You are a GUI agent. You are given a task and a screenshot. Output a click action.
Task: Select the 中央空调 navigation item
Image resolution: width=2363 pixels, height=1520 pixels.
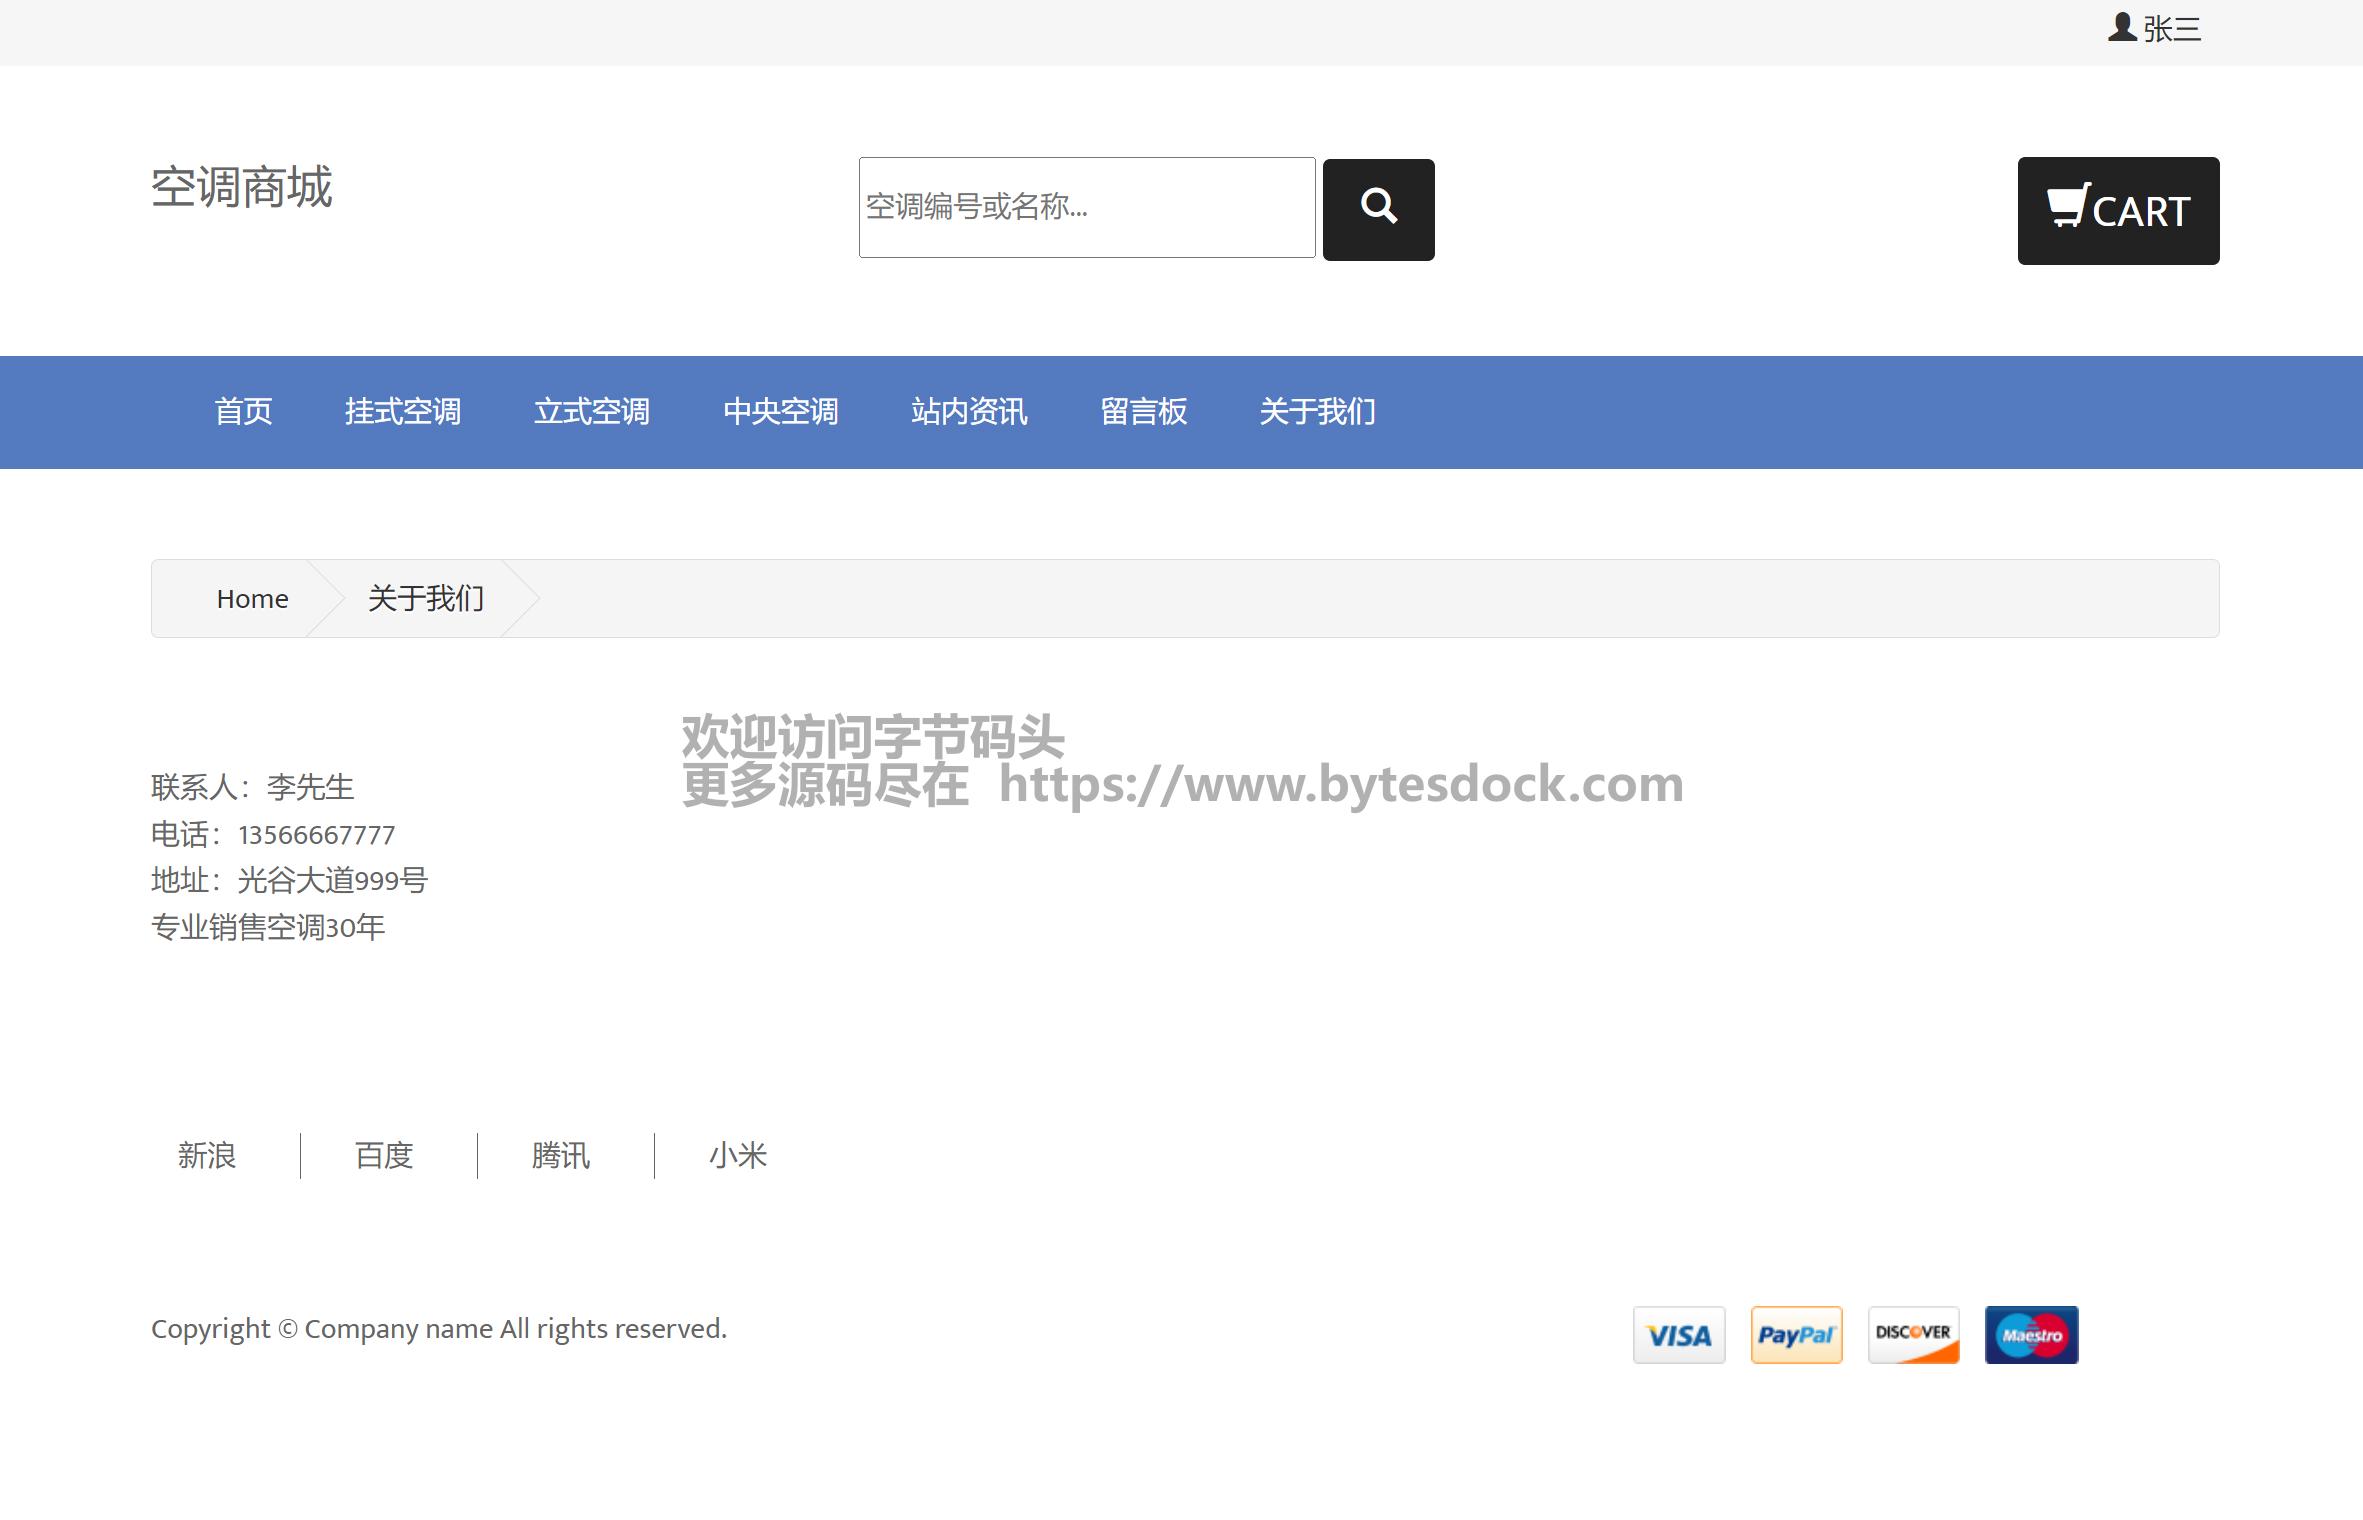point(780,411)
